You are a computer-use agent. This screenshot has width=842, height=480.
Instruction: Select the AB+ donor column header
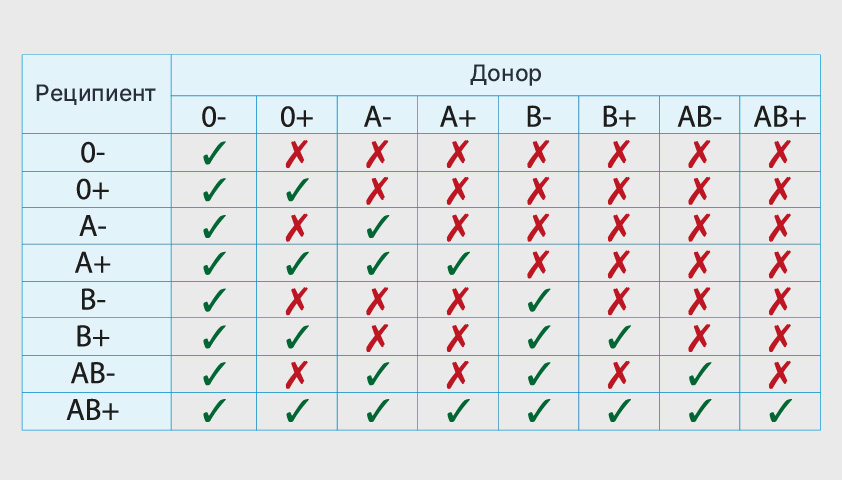[779, 116]
